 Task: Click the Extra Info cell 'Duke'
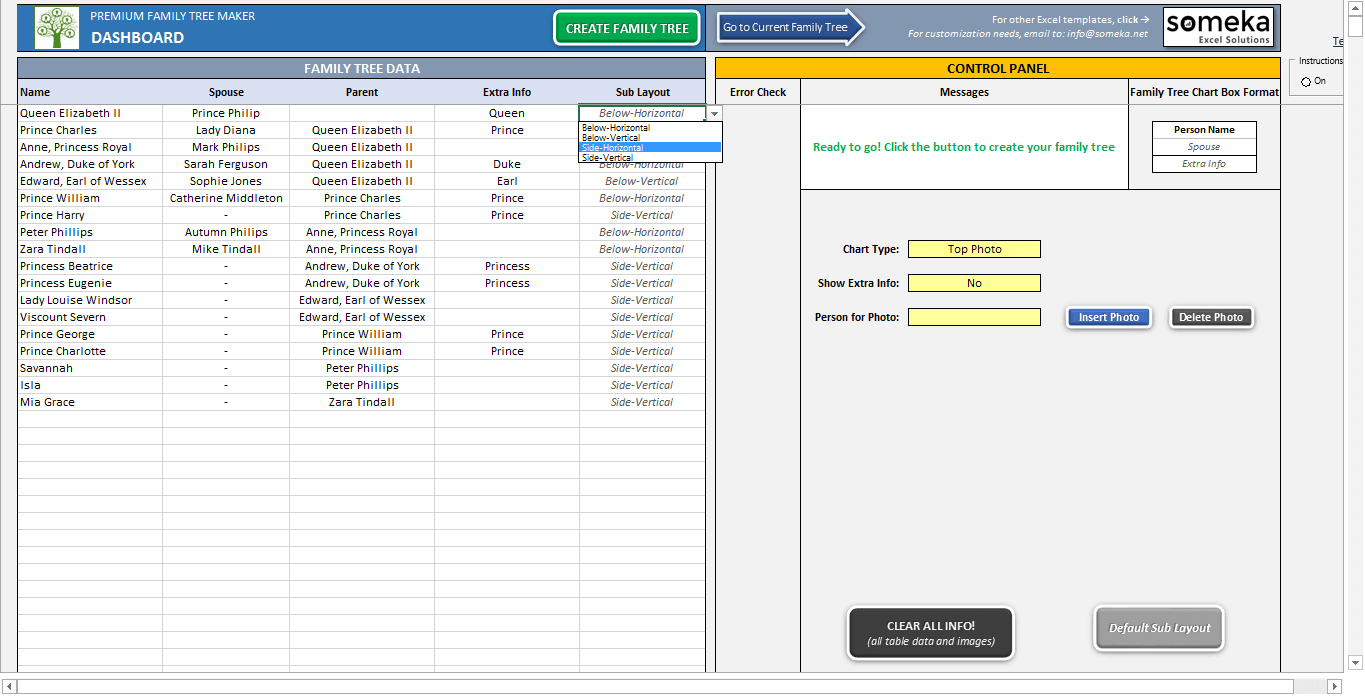(507, 164)
